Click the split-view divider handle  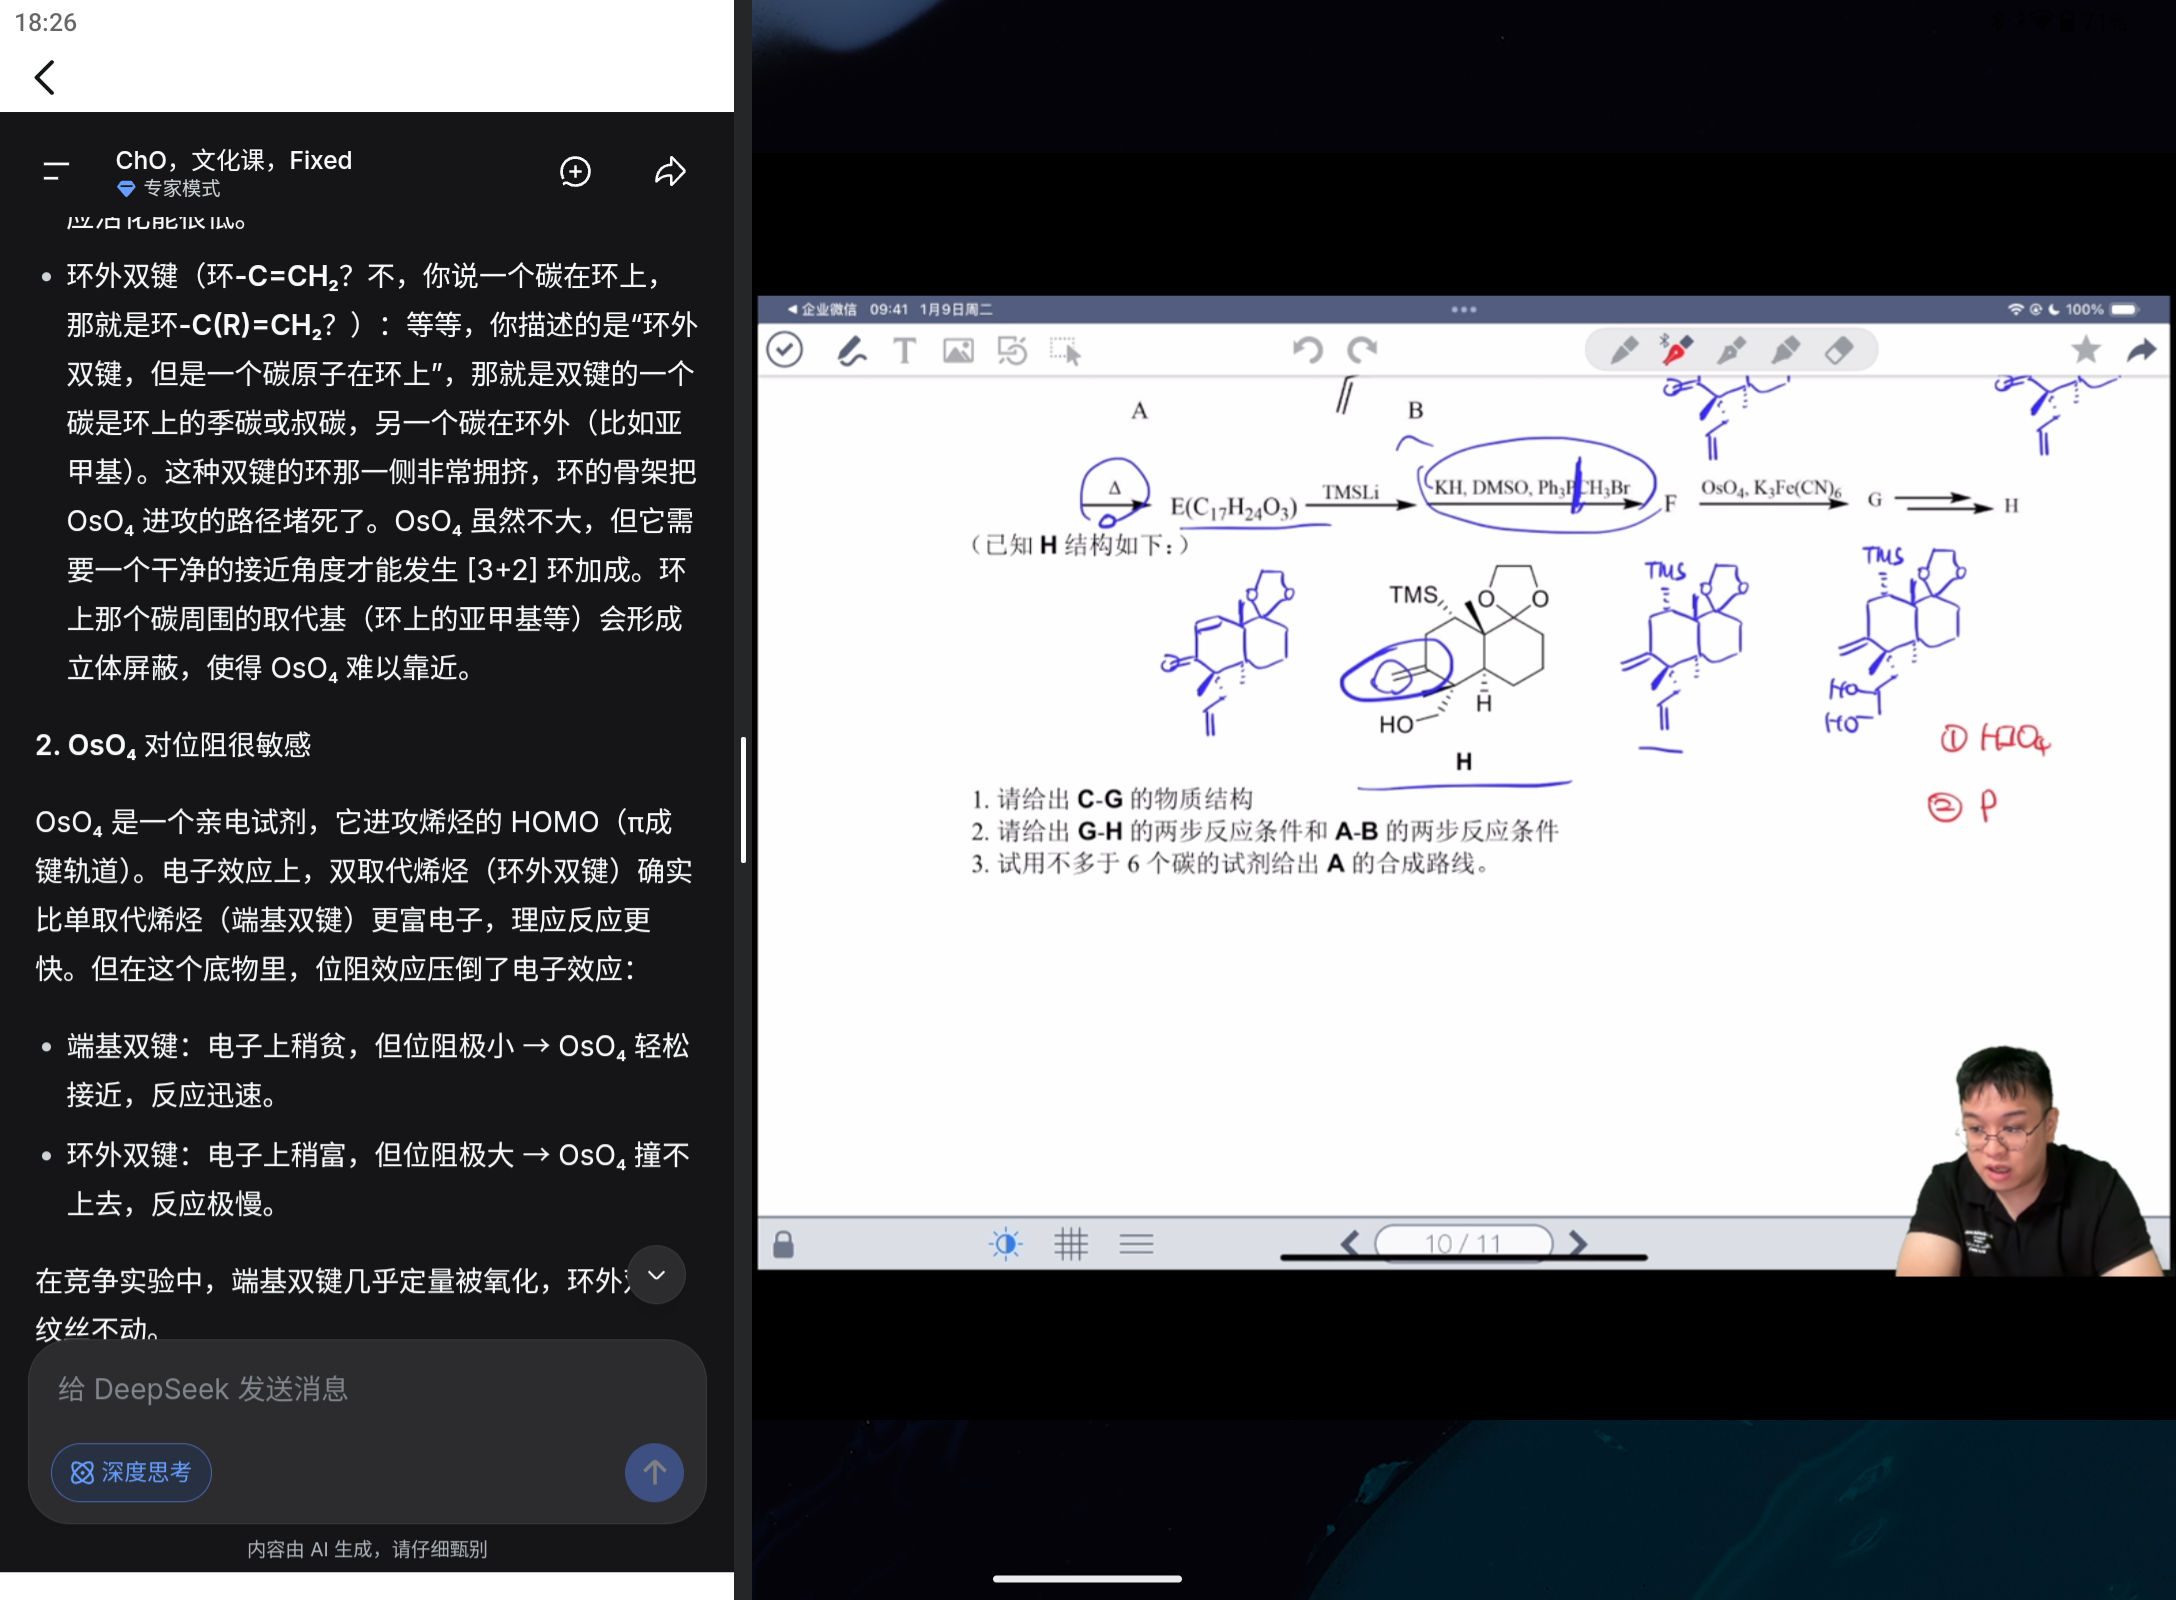743,800
